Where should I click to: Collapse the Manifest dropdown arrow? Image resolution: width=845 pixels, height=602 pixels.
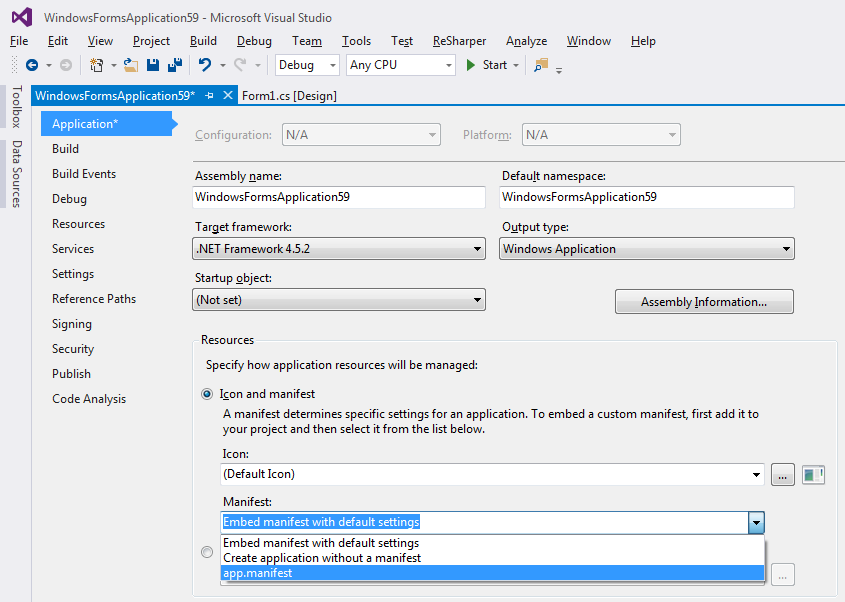756,522
